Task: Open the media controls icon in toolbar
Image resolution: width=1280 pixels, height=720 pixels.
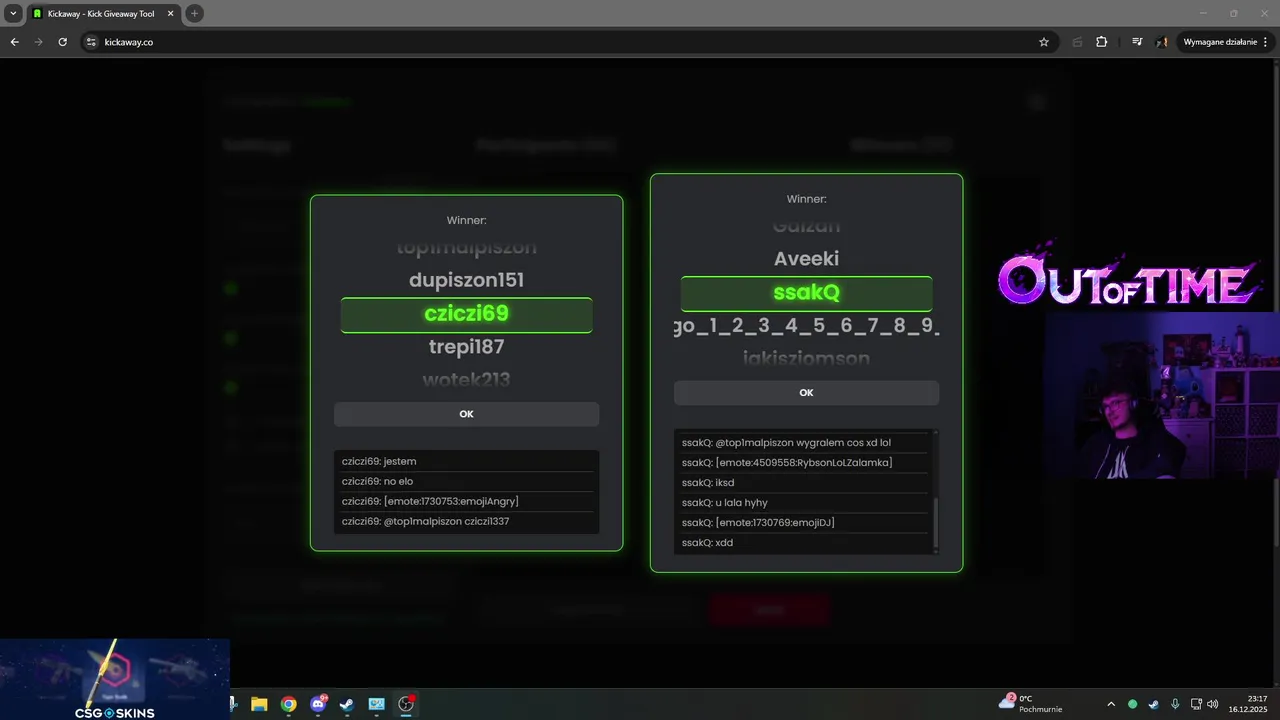Action: 1137,42
